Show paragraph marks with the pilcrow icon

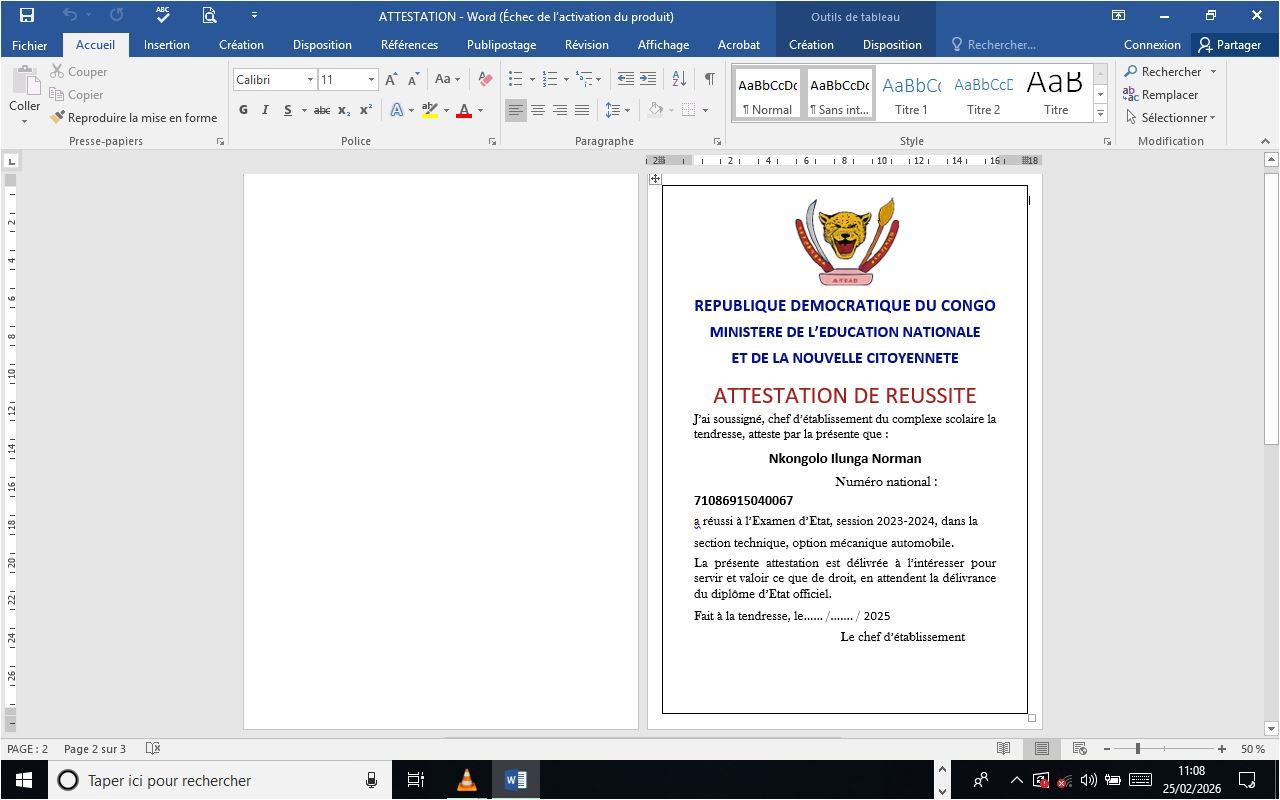click(709, 79)
